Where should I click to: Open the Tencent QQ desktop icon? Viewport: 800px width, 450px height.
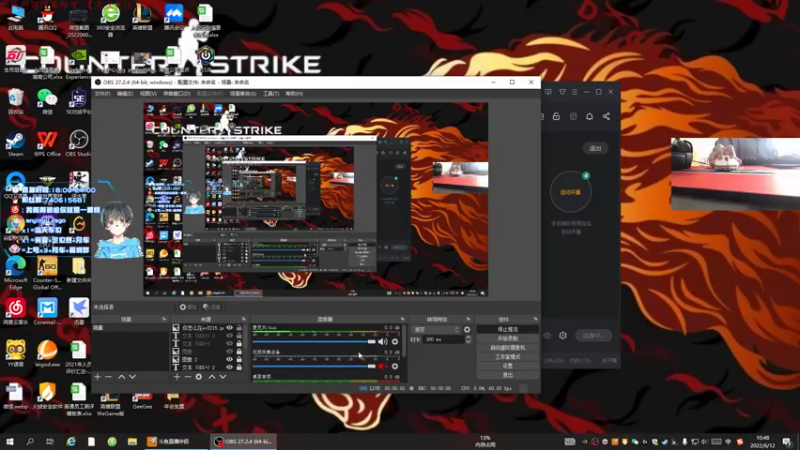[47, 17]
